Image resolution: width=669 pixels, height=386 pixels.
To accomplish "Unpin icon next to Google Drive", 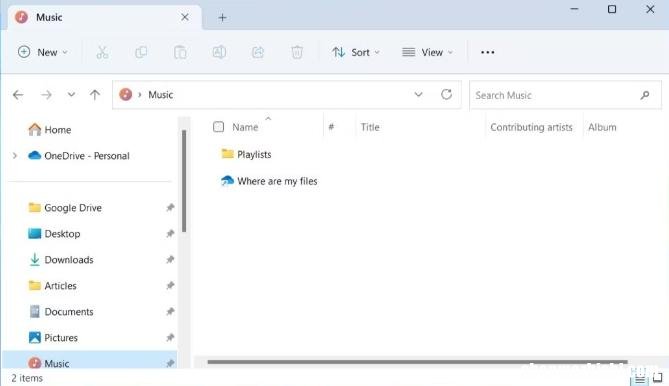I will click(170, 208).
